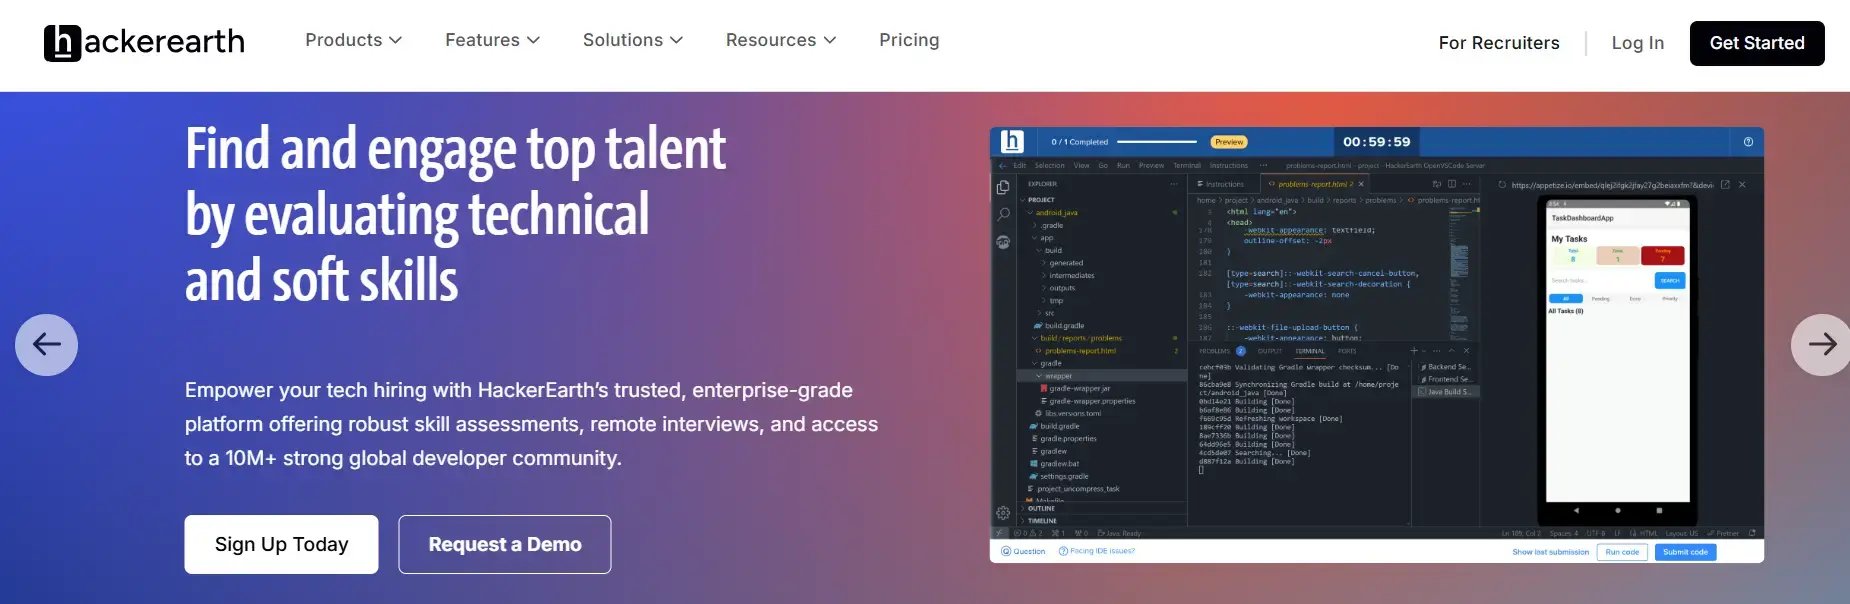Select the All filter in emulator app

(1565, 299)
